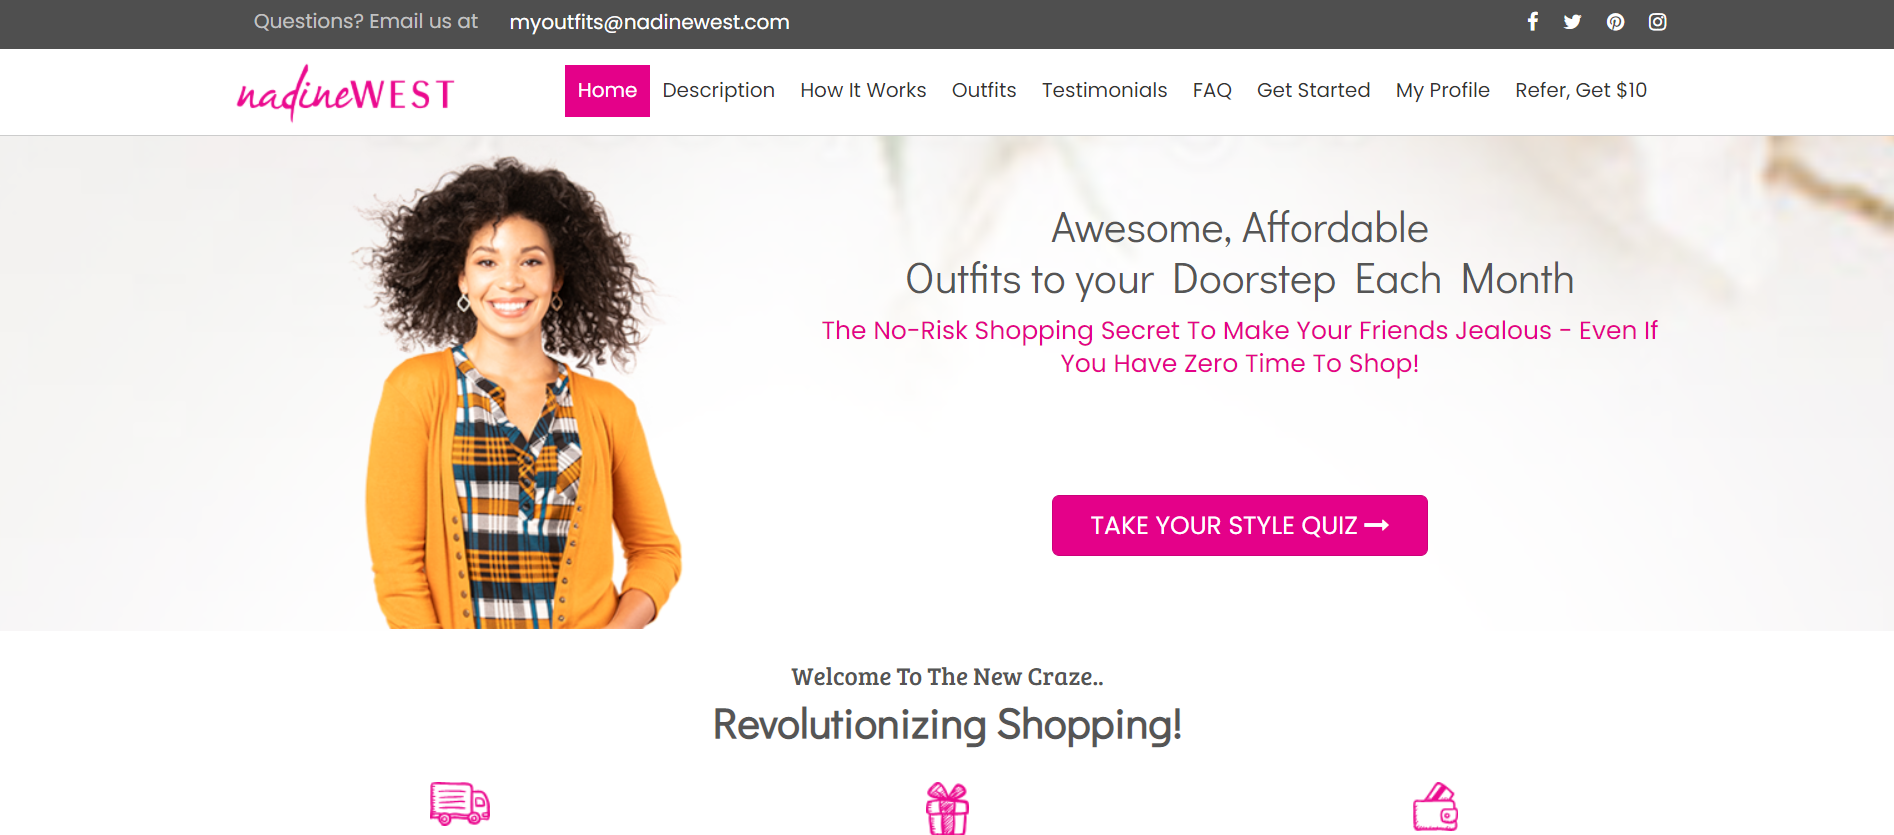The width and height of the screenshot is (1894, 835).
Task: Open the Description menu item
Action: [718, 91]
